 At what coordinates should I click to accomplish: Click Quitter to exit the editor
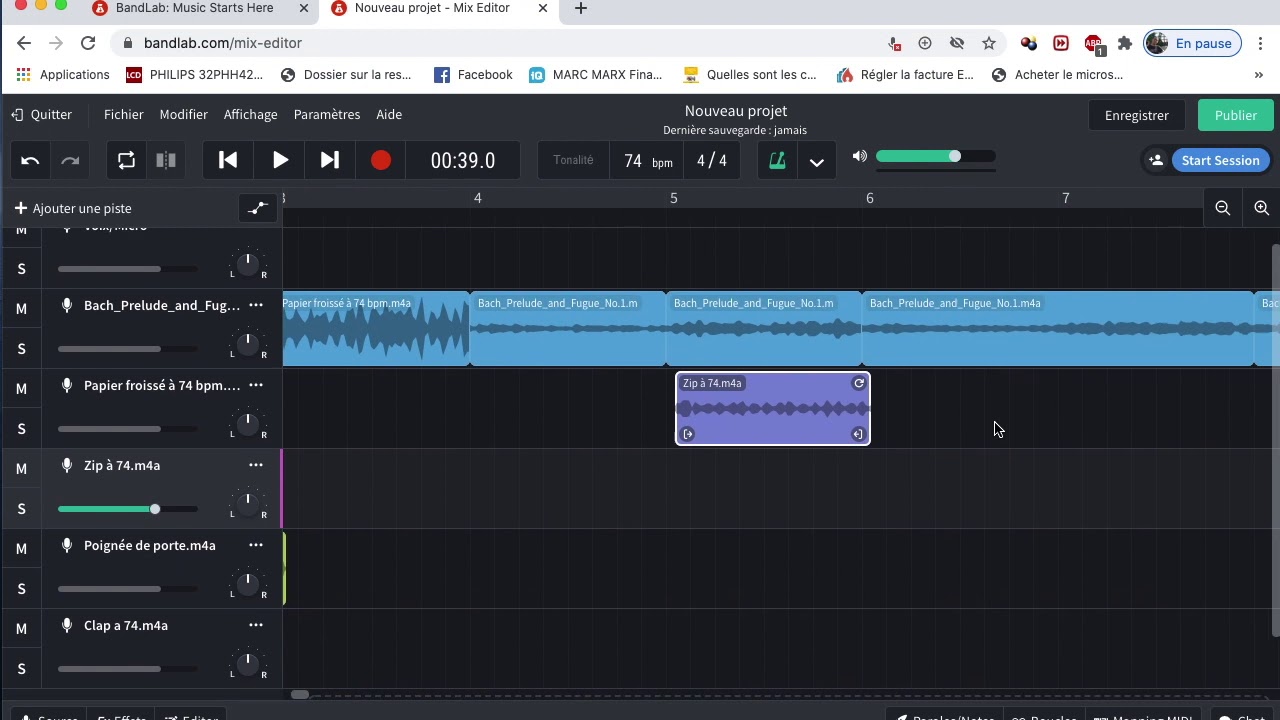[42, 114]
